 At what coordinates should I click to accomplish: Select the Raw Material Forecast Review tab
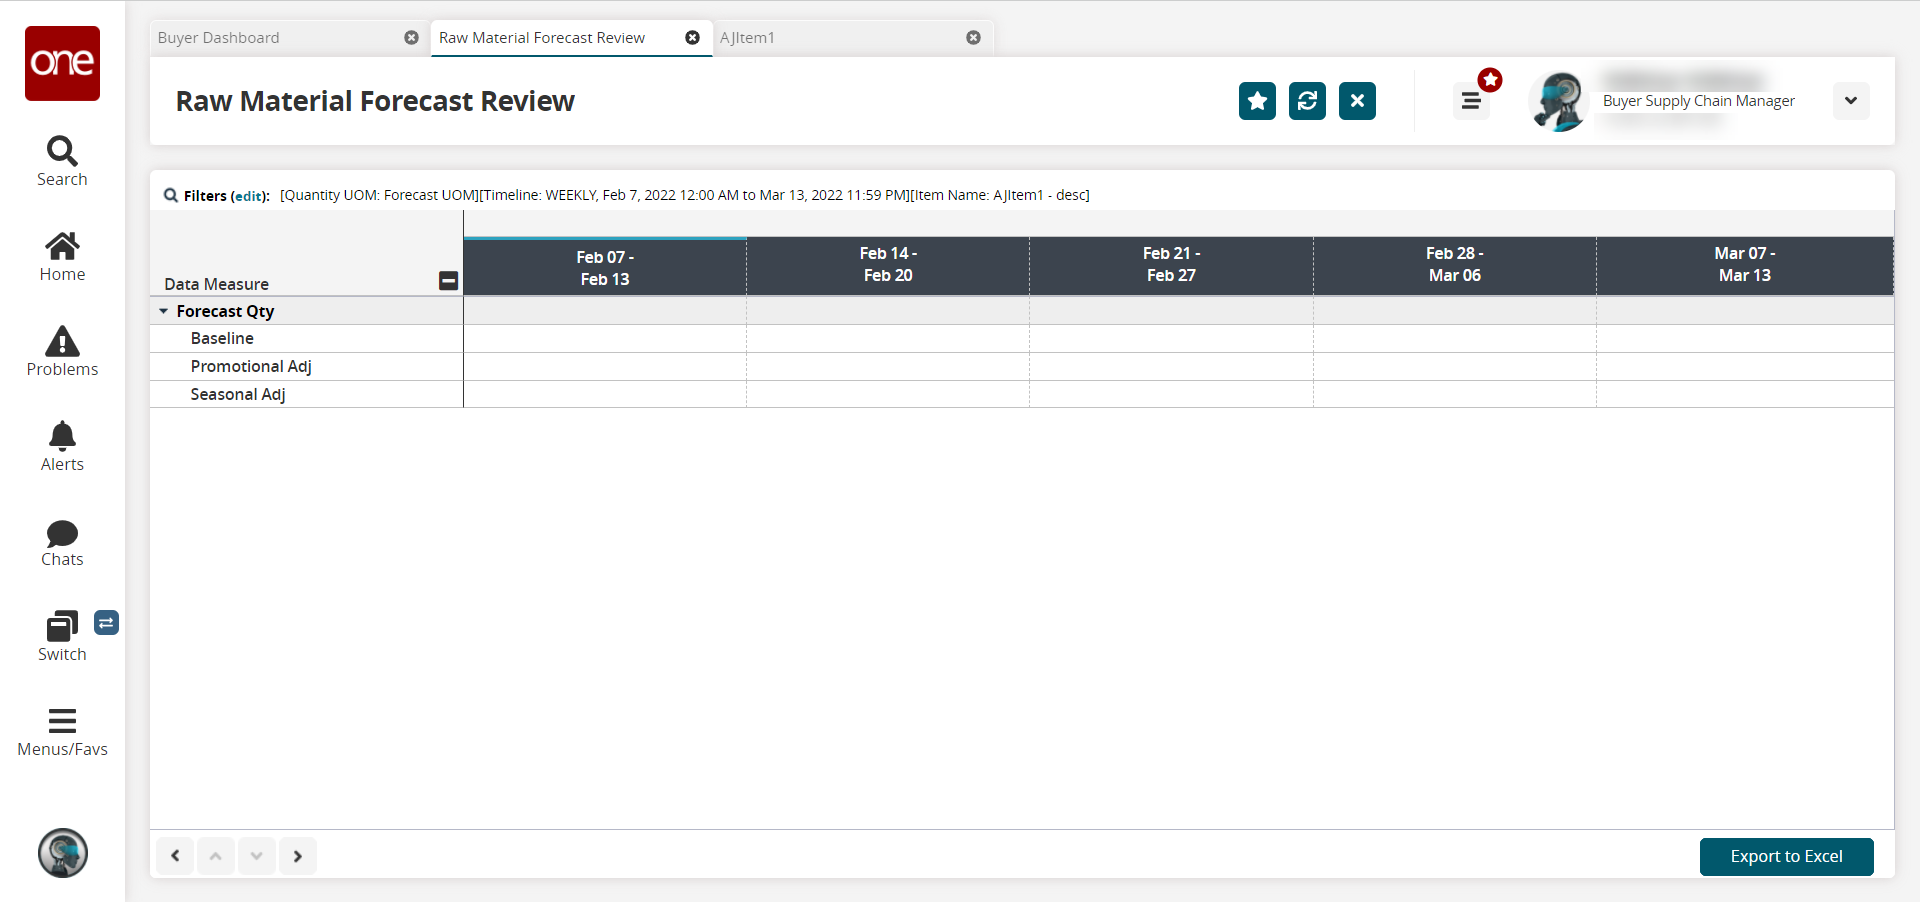pos(542,38)
